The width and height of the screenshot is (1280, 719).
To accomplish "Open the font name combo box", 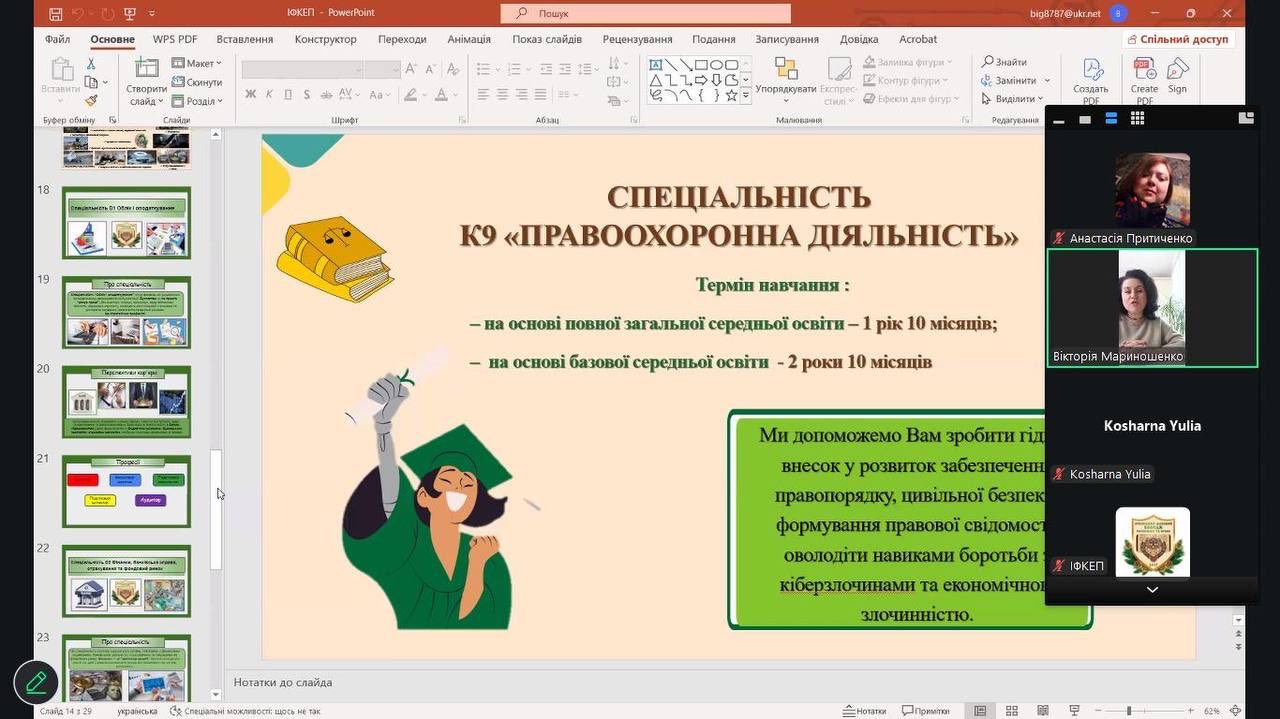I will click(x=302, y=69).
